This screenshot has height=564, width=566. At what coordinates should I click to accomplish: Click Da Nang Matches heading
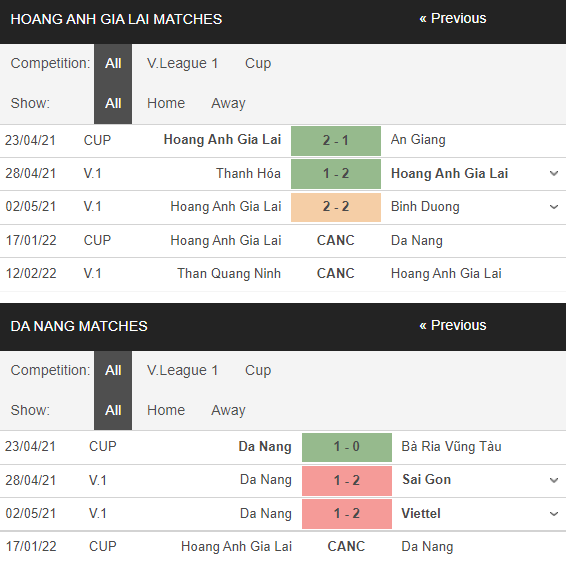coord(79,326)
